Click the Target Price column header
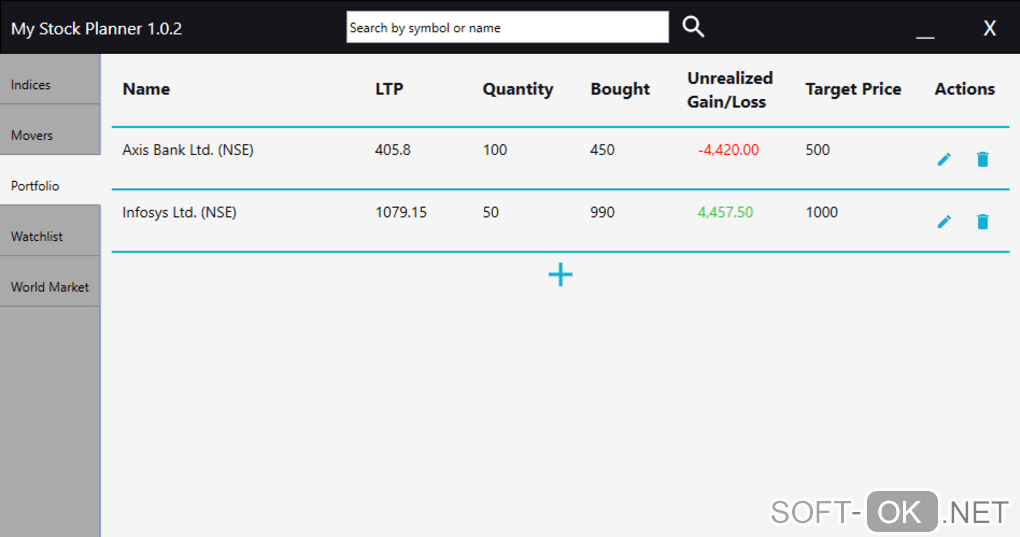 (853, 89)
